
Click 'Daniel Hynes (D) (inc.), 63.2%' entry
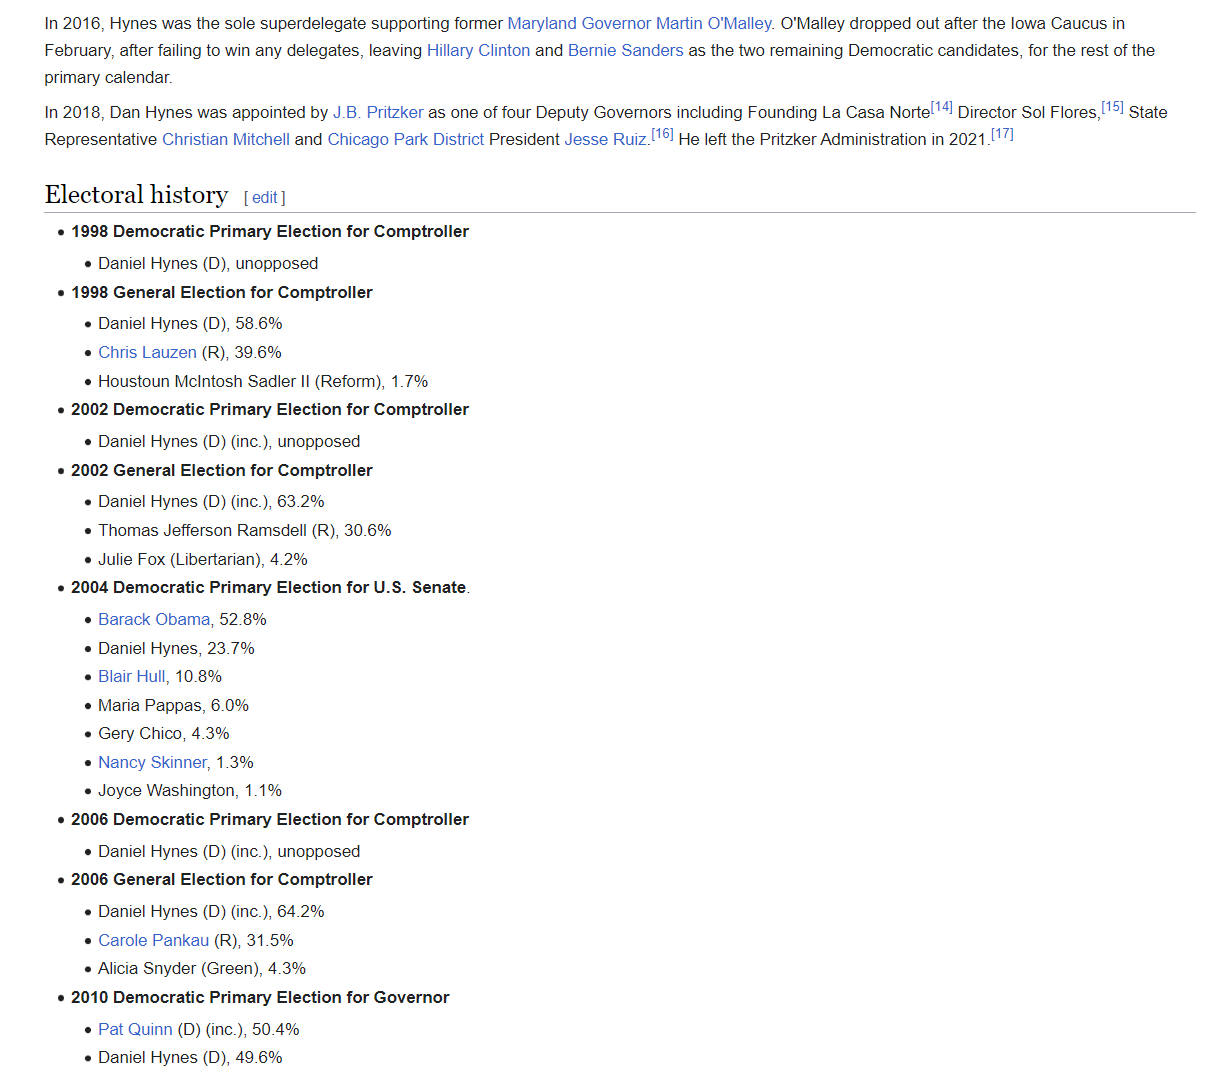click(x=211, y=501)
